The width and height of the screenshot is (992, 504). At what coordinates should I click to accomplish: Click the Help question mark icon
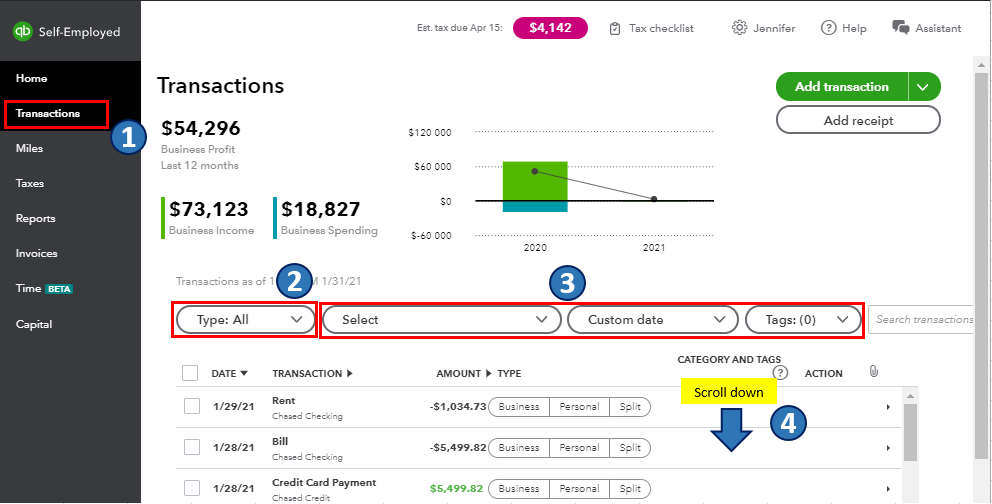(828, 28)
